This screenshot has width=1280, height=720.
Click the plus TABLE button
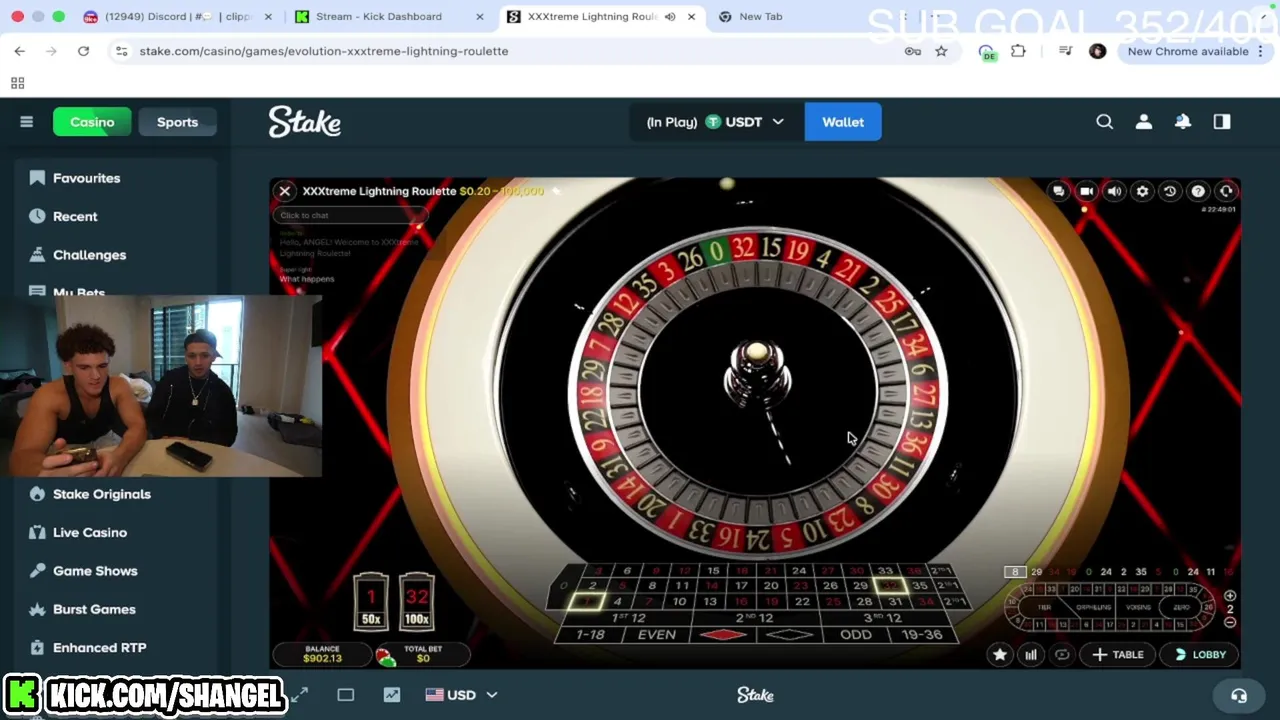(x=1118, y=655)
